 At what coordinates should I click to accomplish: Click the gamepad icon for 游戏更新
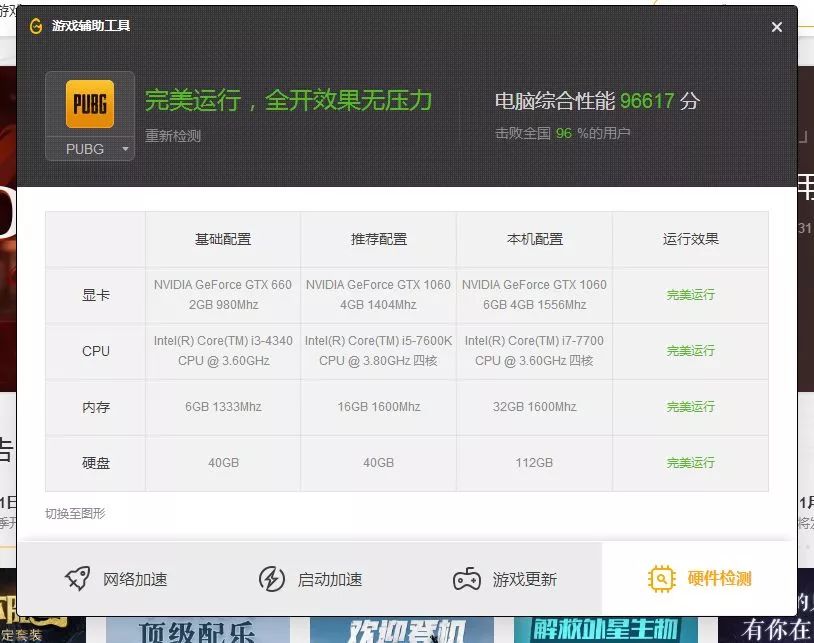(467, 579)
